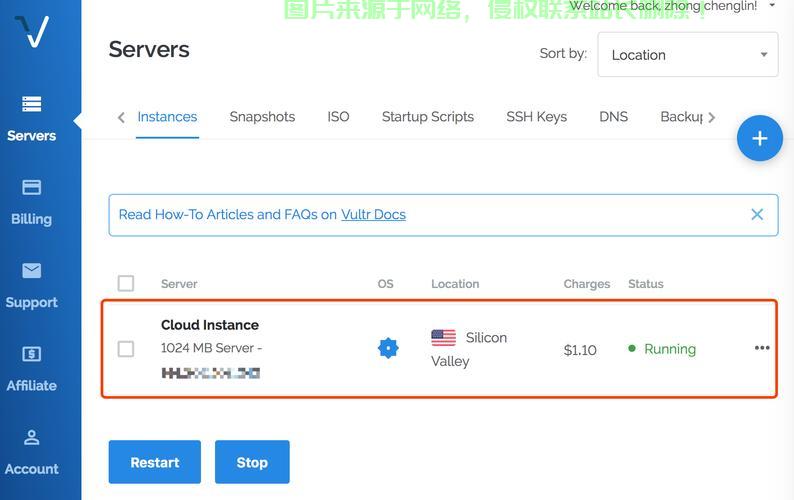Click the OS gear icon for instance

(388, 348)
